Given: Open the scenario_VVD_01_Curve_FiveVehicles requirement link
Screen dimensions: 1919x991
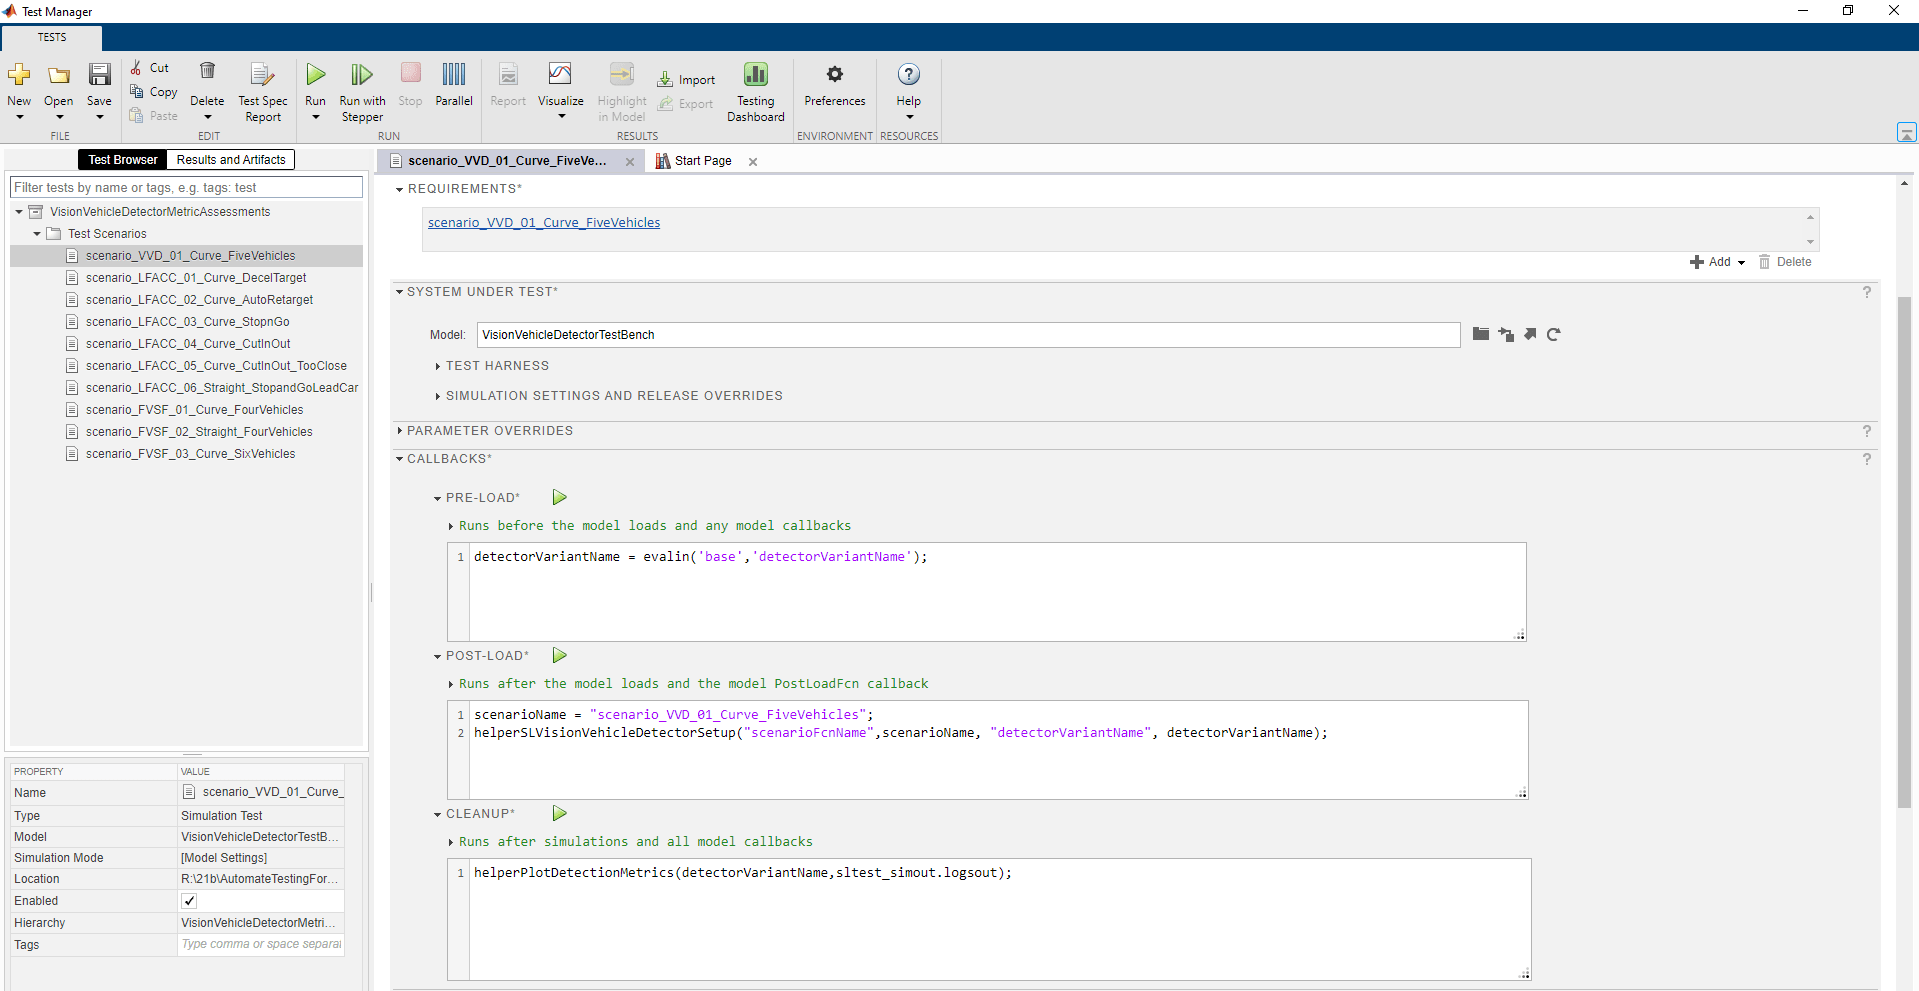Looking at the screenshot, I should pyautogui.click(x=544, y=223).
